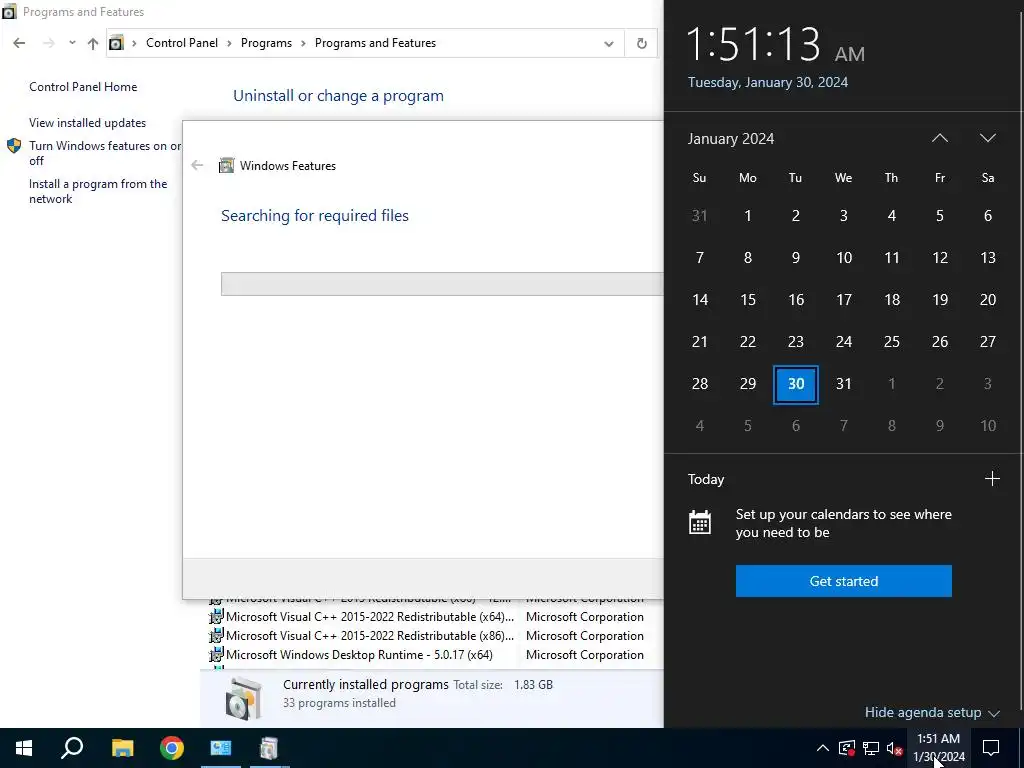Launch Google Chrome from the taskbar
The height and width of the screenshot is (768, 1024).
(x=172, y=748)
